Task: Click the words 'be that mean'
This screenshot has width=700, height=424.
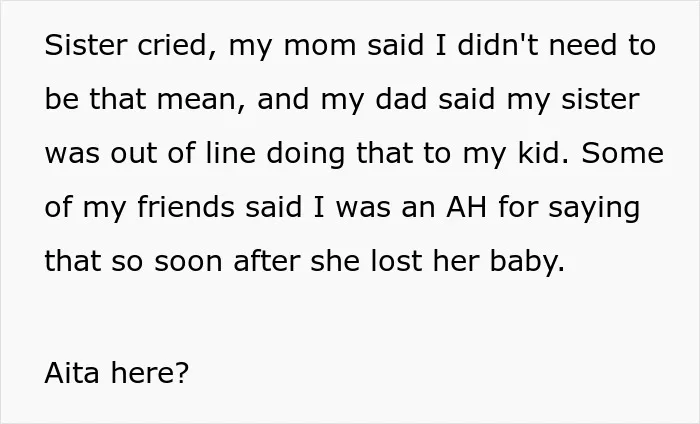Action: [x=141, y=99]
